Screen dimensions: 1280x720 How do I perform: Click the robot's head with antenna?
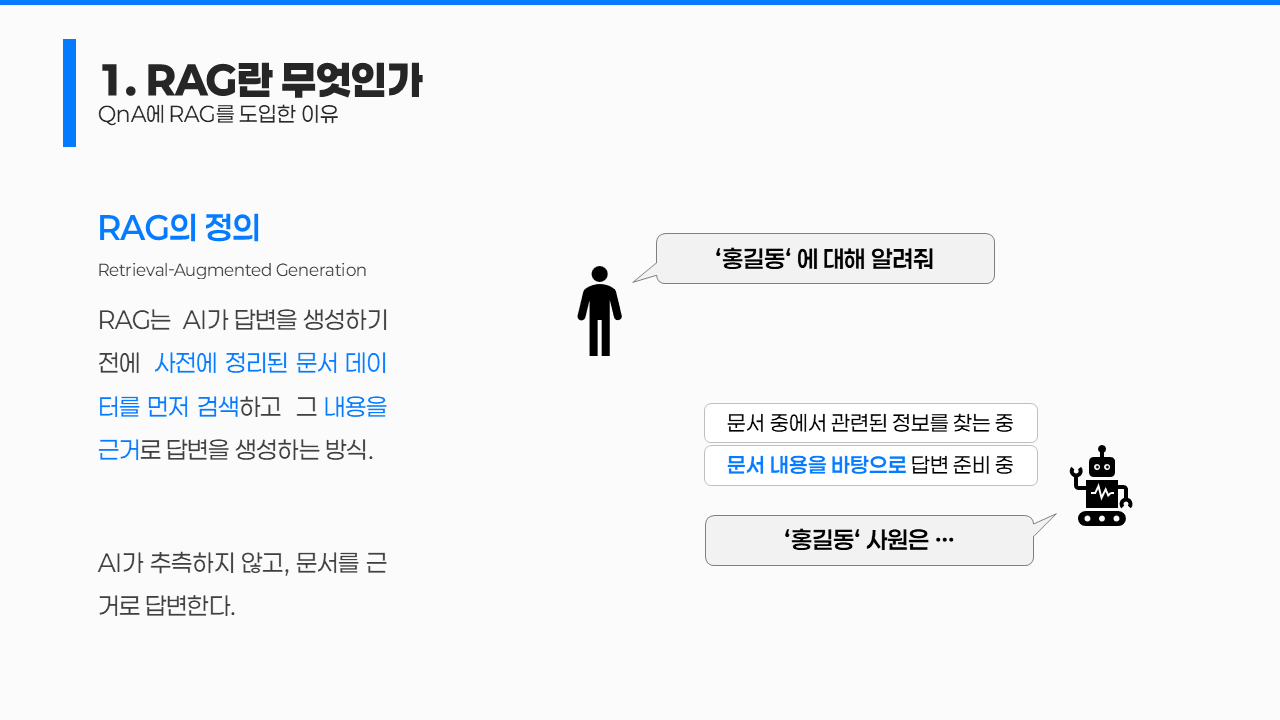point(1101,464)
